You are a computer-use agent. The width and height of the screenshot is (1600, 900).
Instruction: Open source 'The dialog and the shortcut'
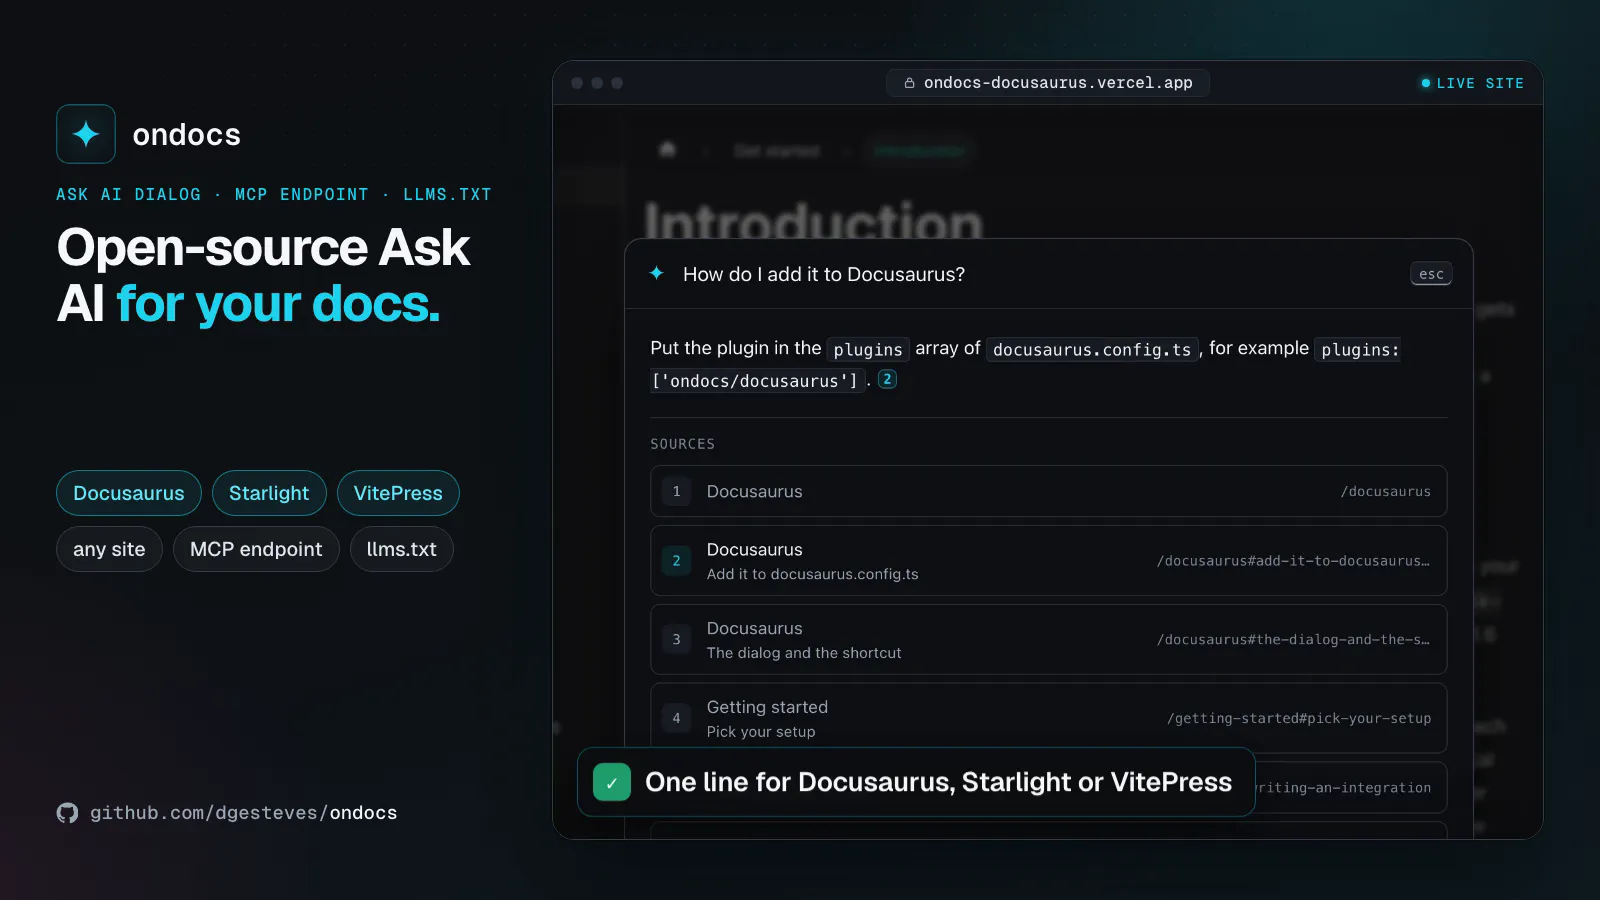pos(1049,640)
